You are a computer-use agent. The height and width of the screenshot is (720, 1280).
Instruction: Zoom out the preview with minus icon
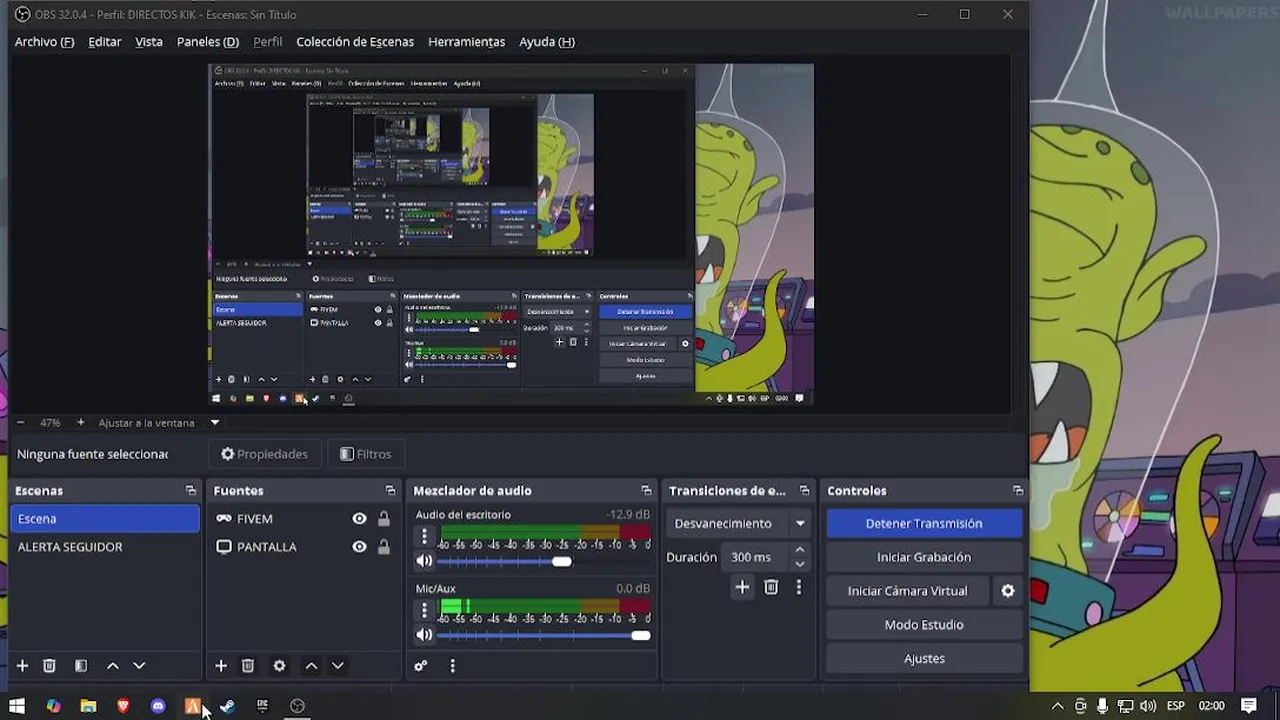20,423
